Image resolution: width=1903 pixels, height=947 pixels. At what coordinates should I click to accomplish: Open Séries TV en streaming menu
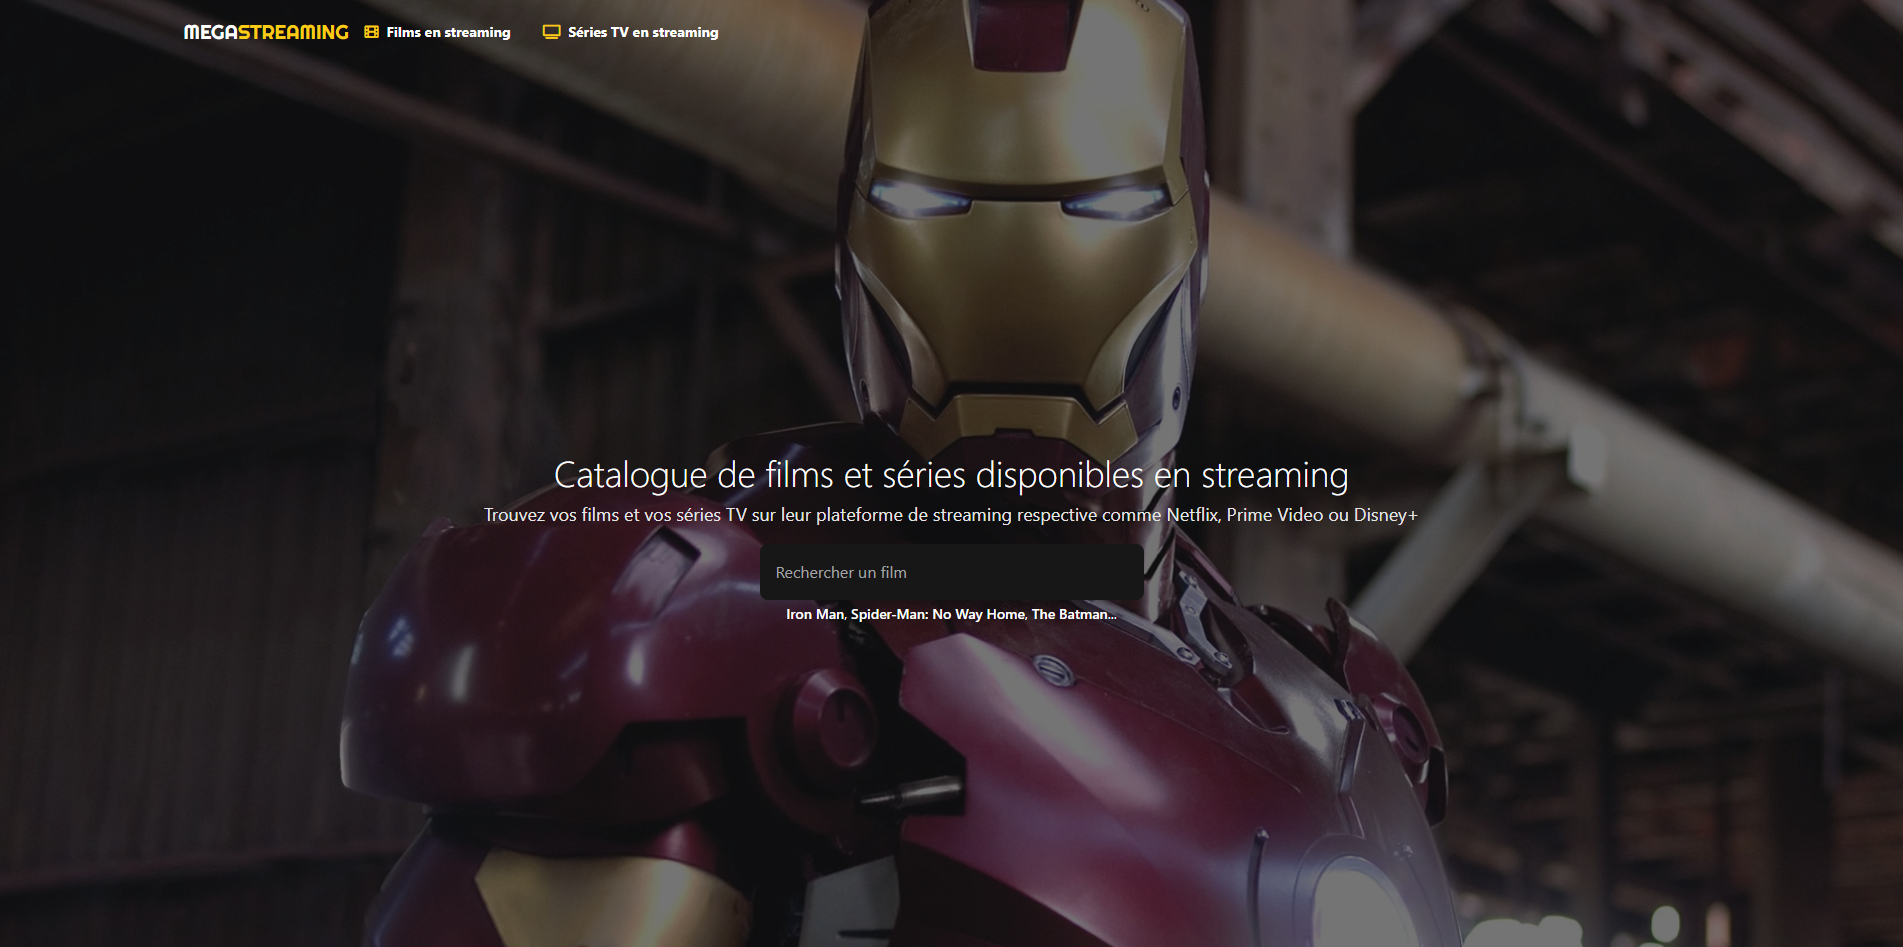(x=643, y=32)
